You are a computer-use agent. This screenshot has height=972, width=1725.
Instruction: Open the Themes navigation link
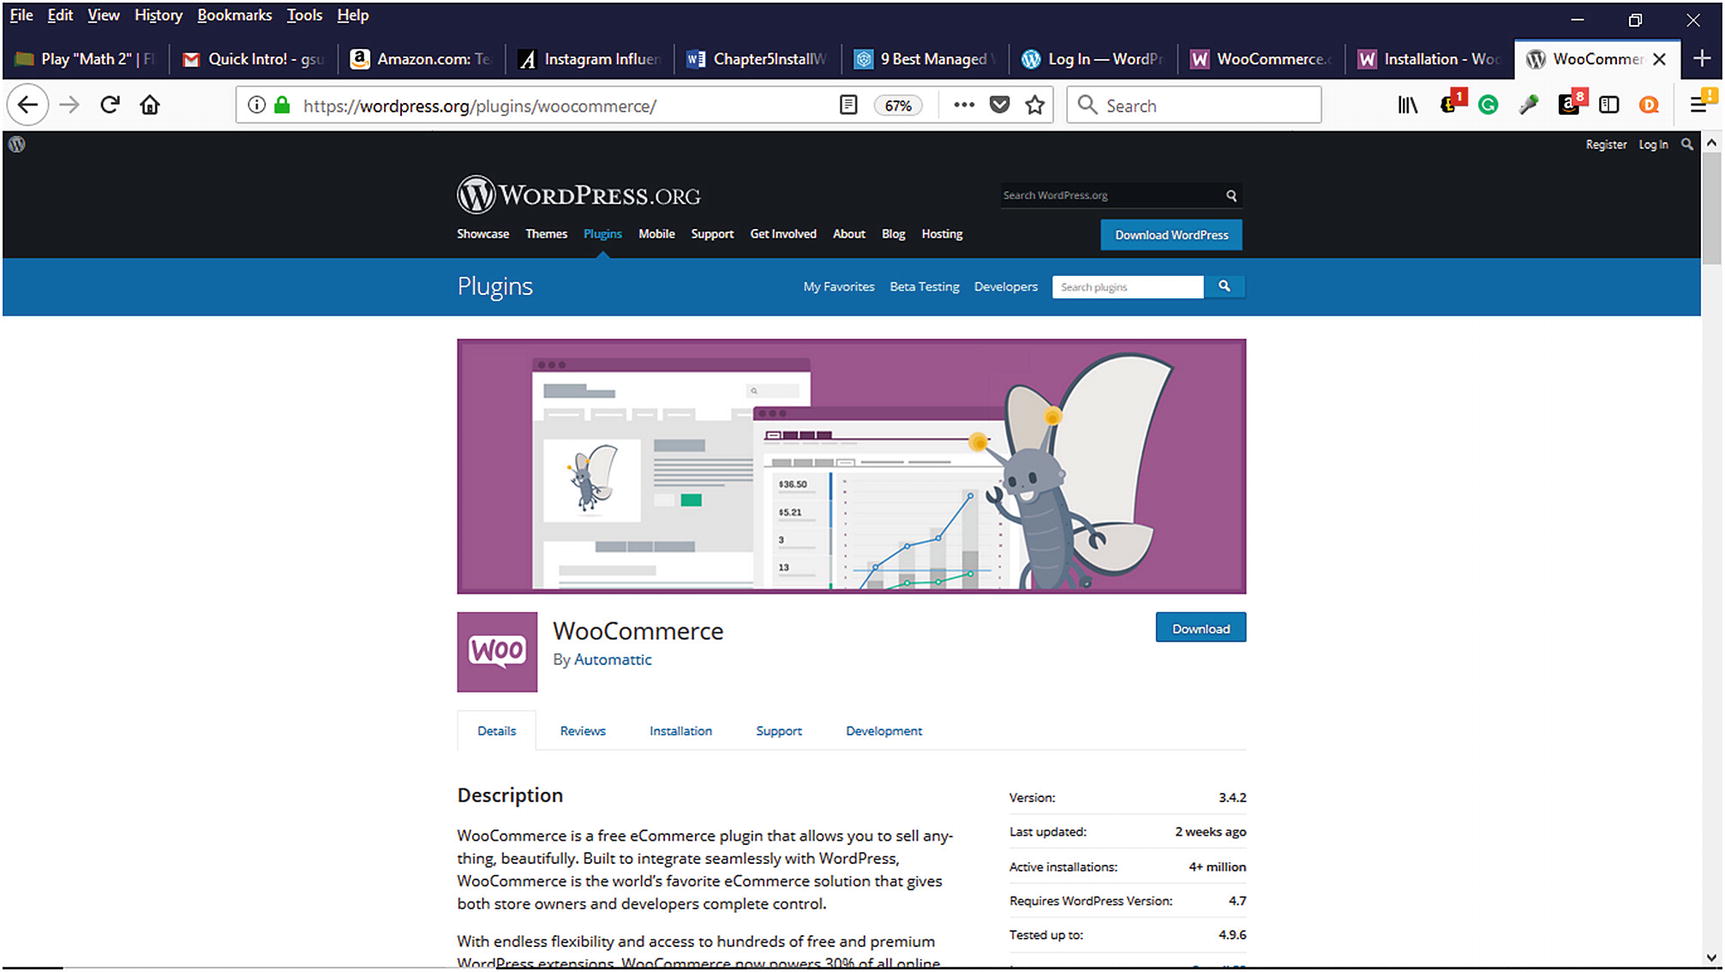pos(546,234)
